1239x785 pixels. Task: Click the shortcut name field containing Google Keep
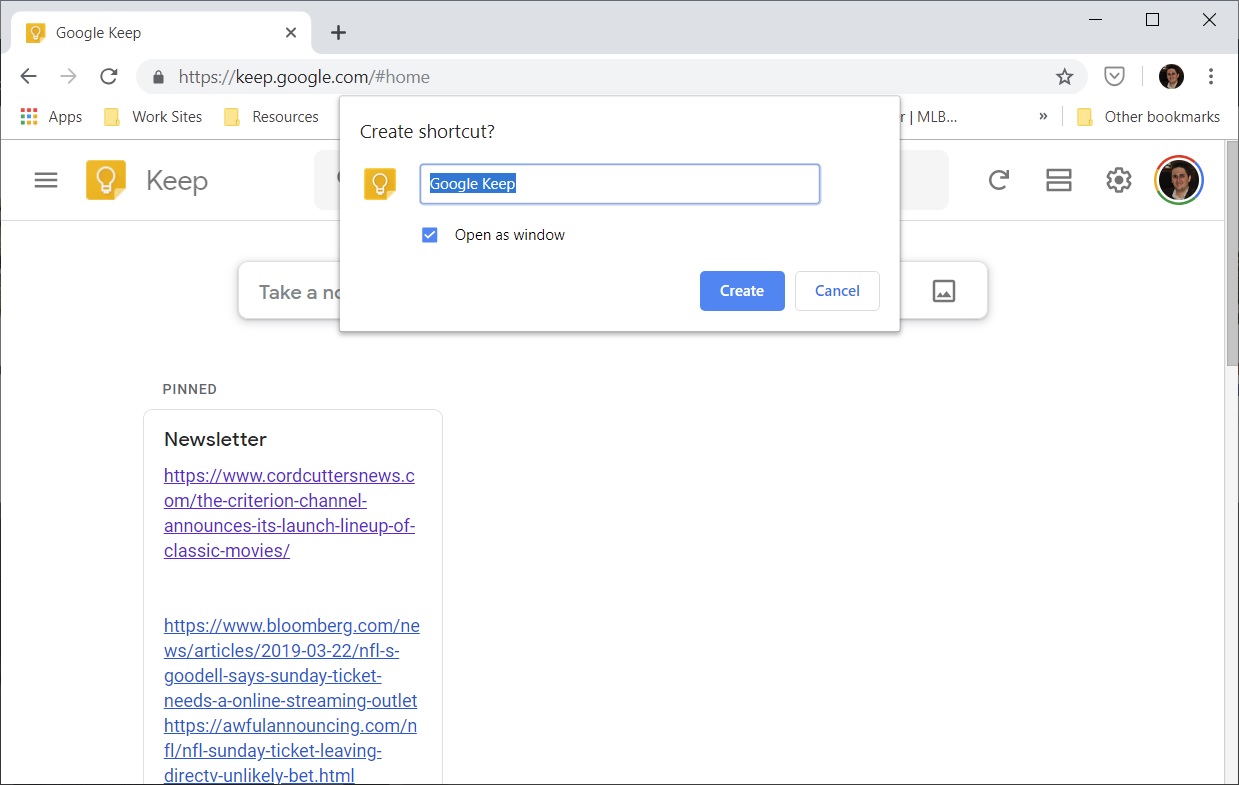(620, 184)
